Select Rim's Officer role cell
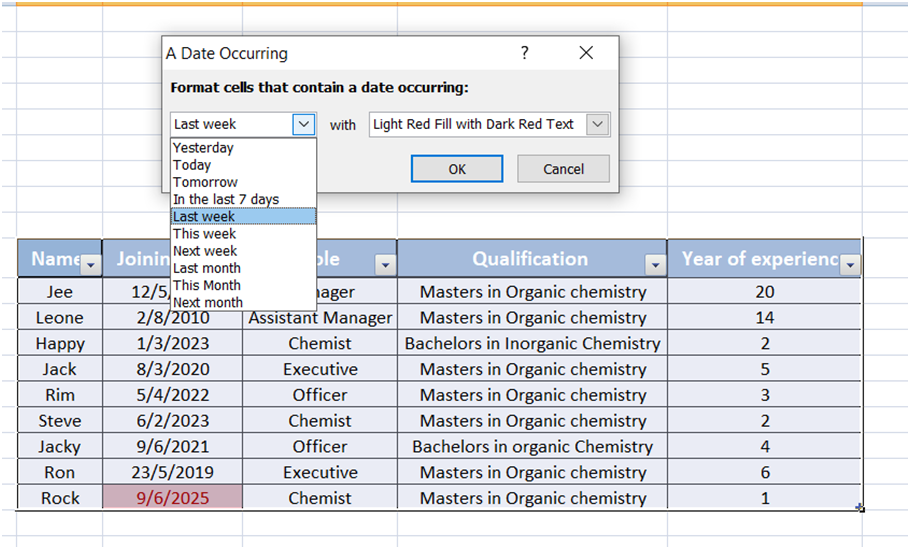This screenshot has width=910, height=549. [x=320, y=395]
